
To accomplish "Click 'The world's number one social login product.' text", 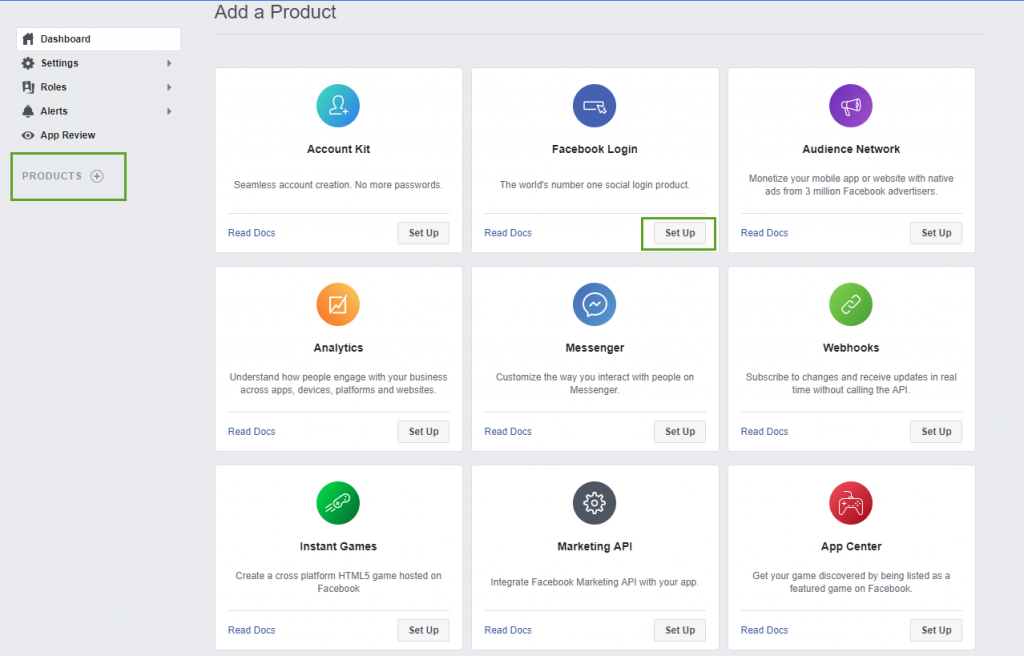I will click(x=594, y=185).
